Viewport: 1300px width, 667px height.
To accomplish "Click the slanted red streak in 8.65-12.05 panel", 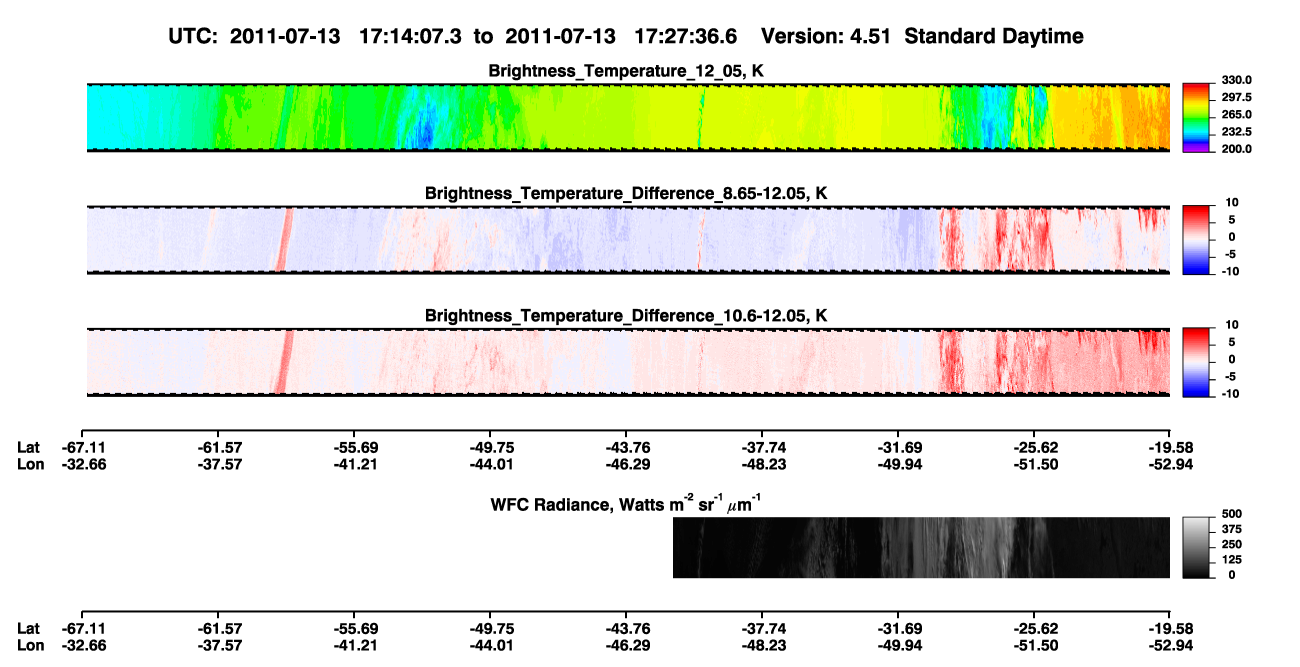I will [x=285, y=240].
